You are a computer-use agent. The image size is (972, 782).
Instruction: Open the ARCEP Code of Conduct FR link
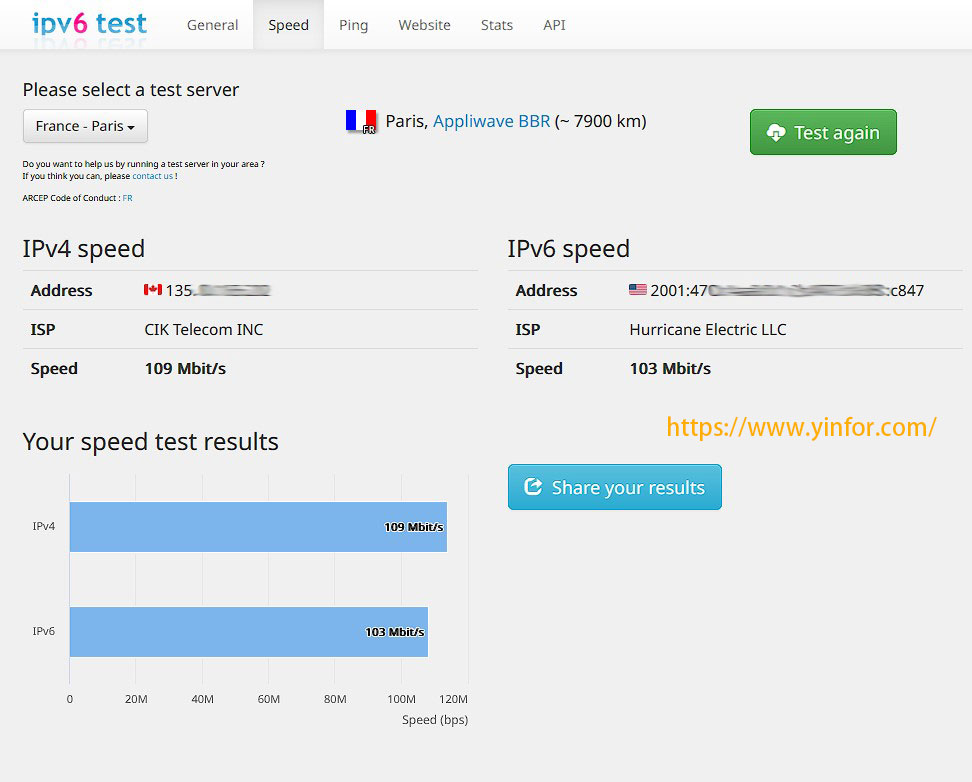pos(127,198)
